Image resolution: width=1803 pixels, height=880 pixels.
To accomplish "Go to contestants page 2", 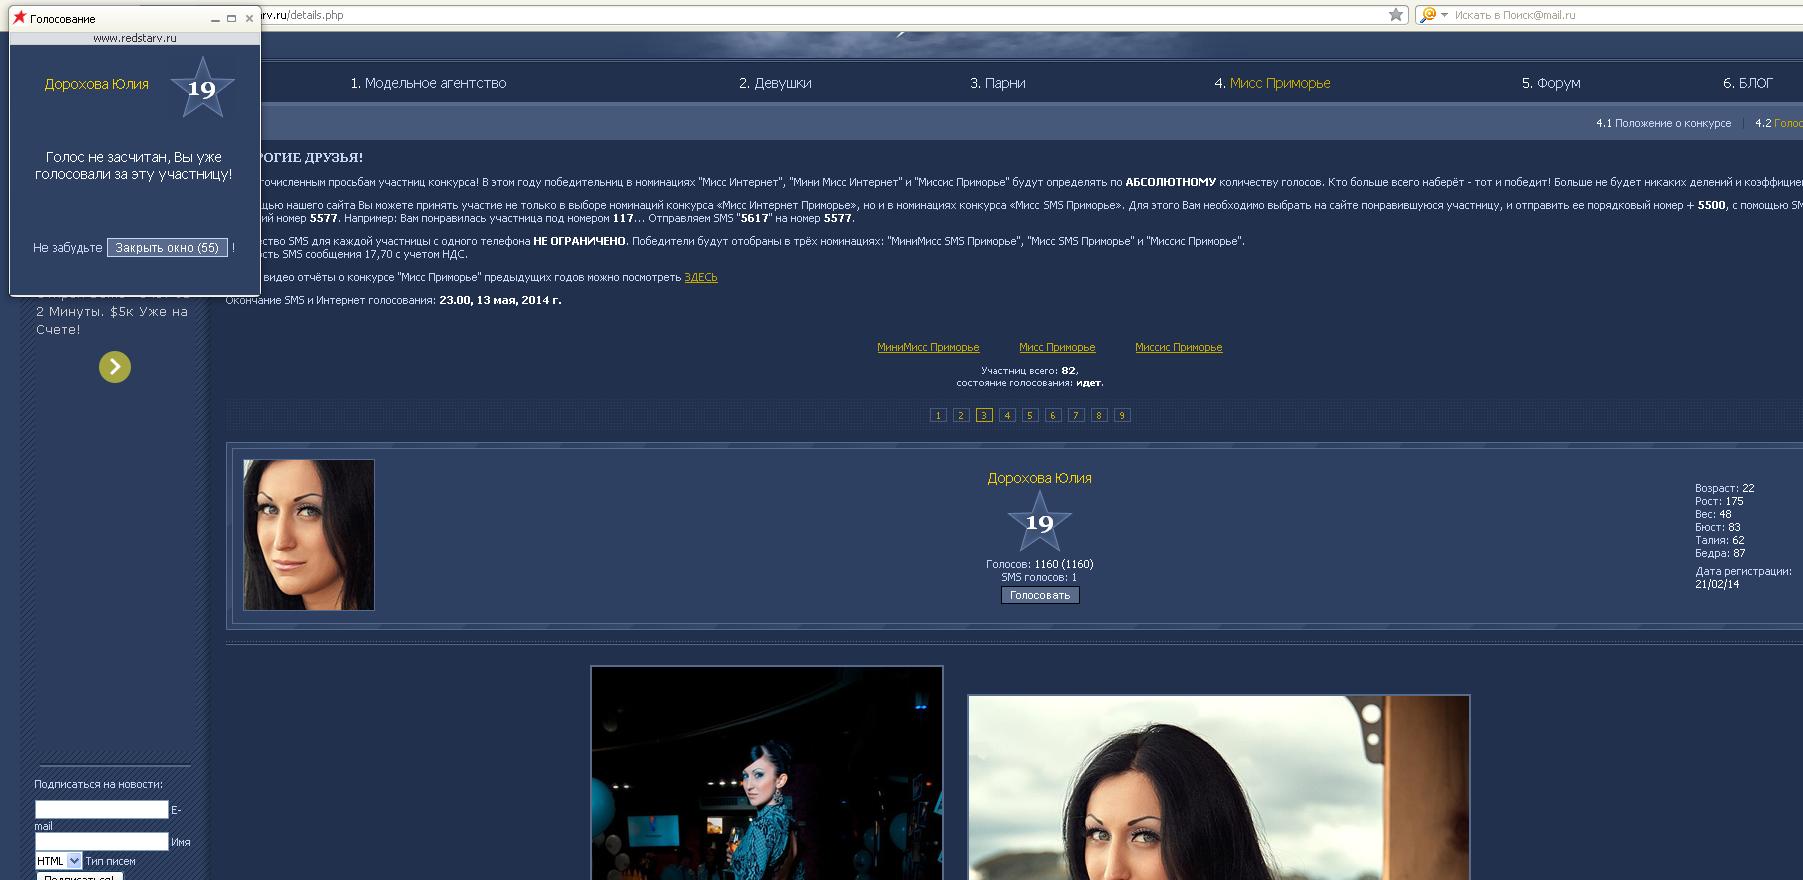I will pyautogui.click(x=961, y=415).
